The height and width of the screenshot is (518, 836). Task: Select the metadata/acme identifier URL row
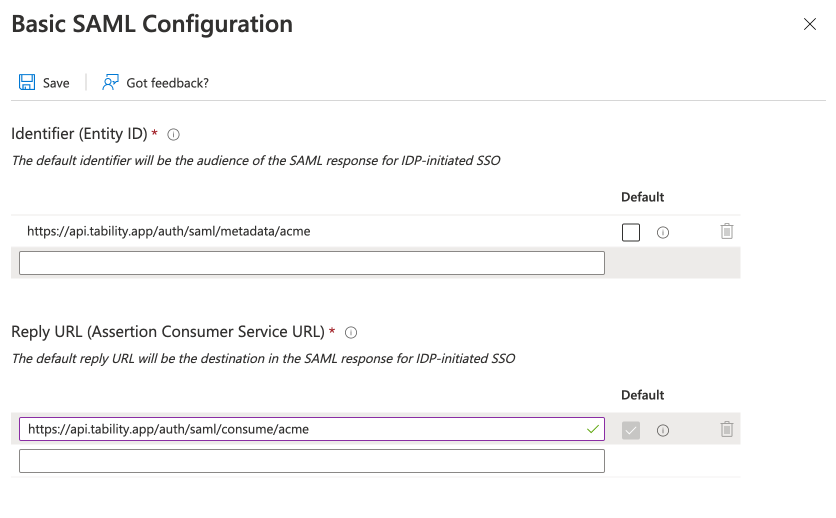169,231
